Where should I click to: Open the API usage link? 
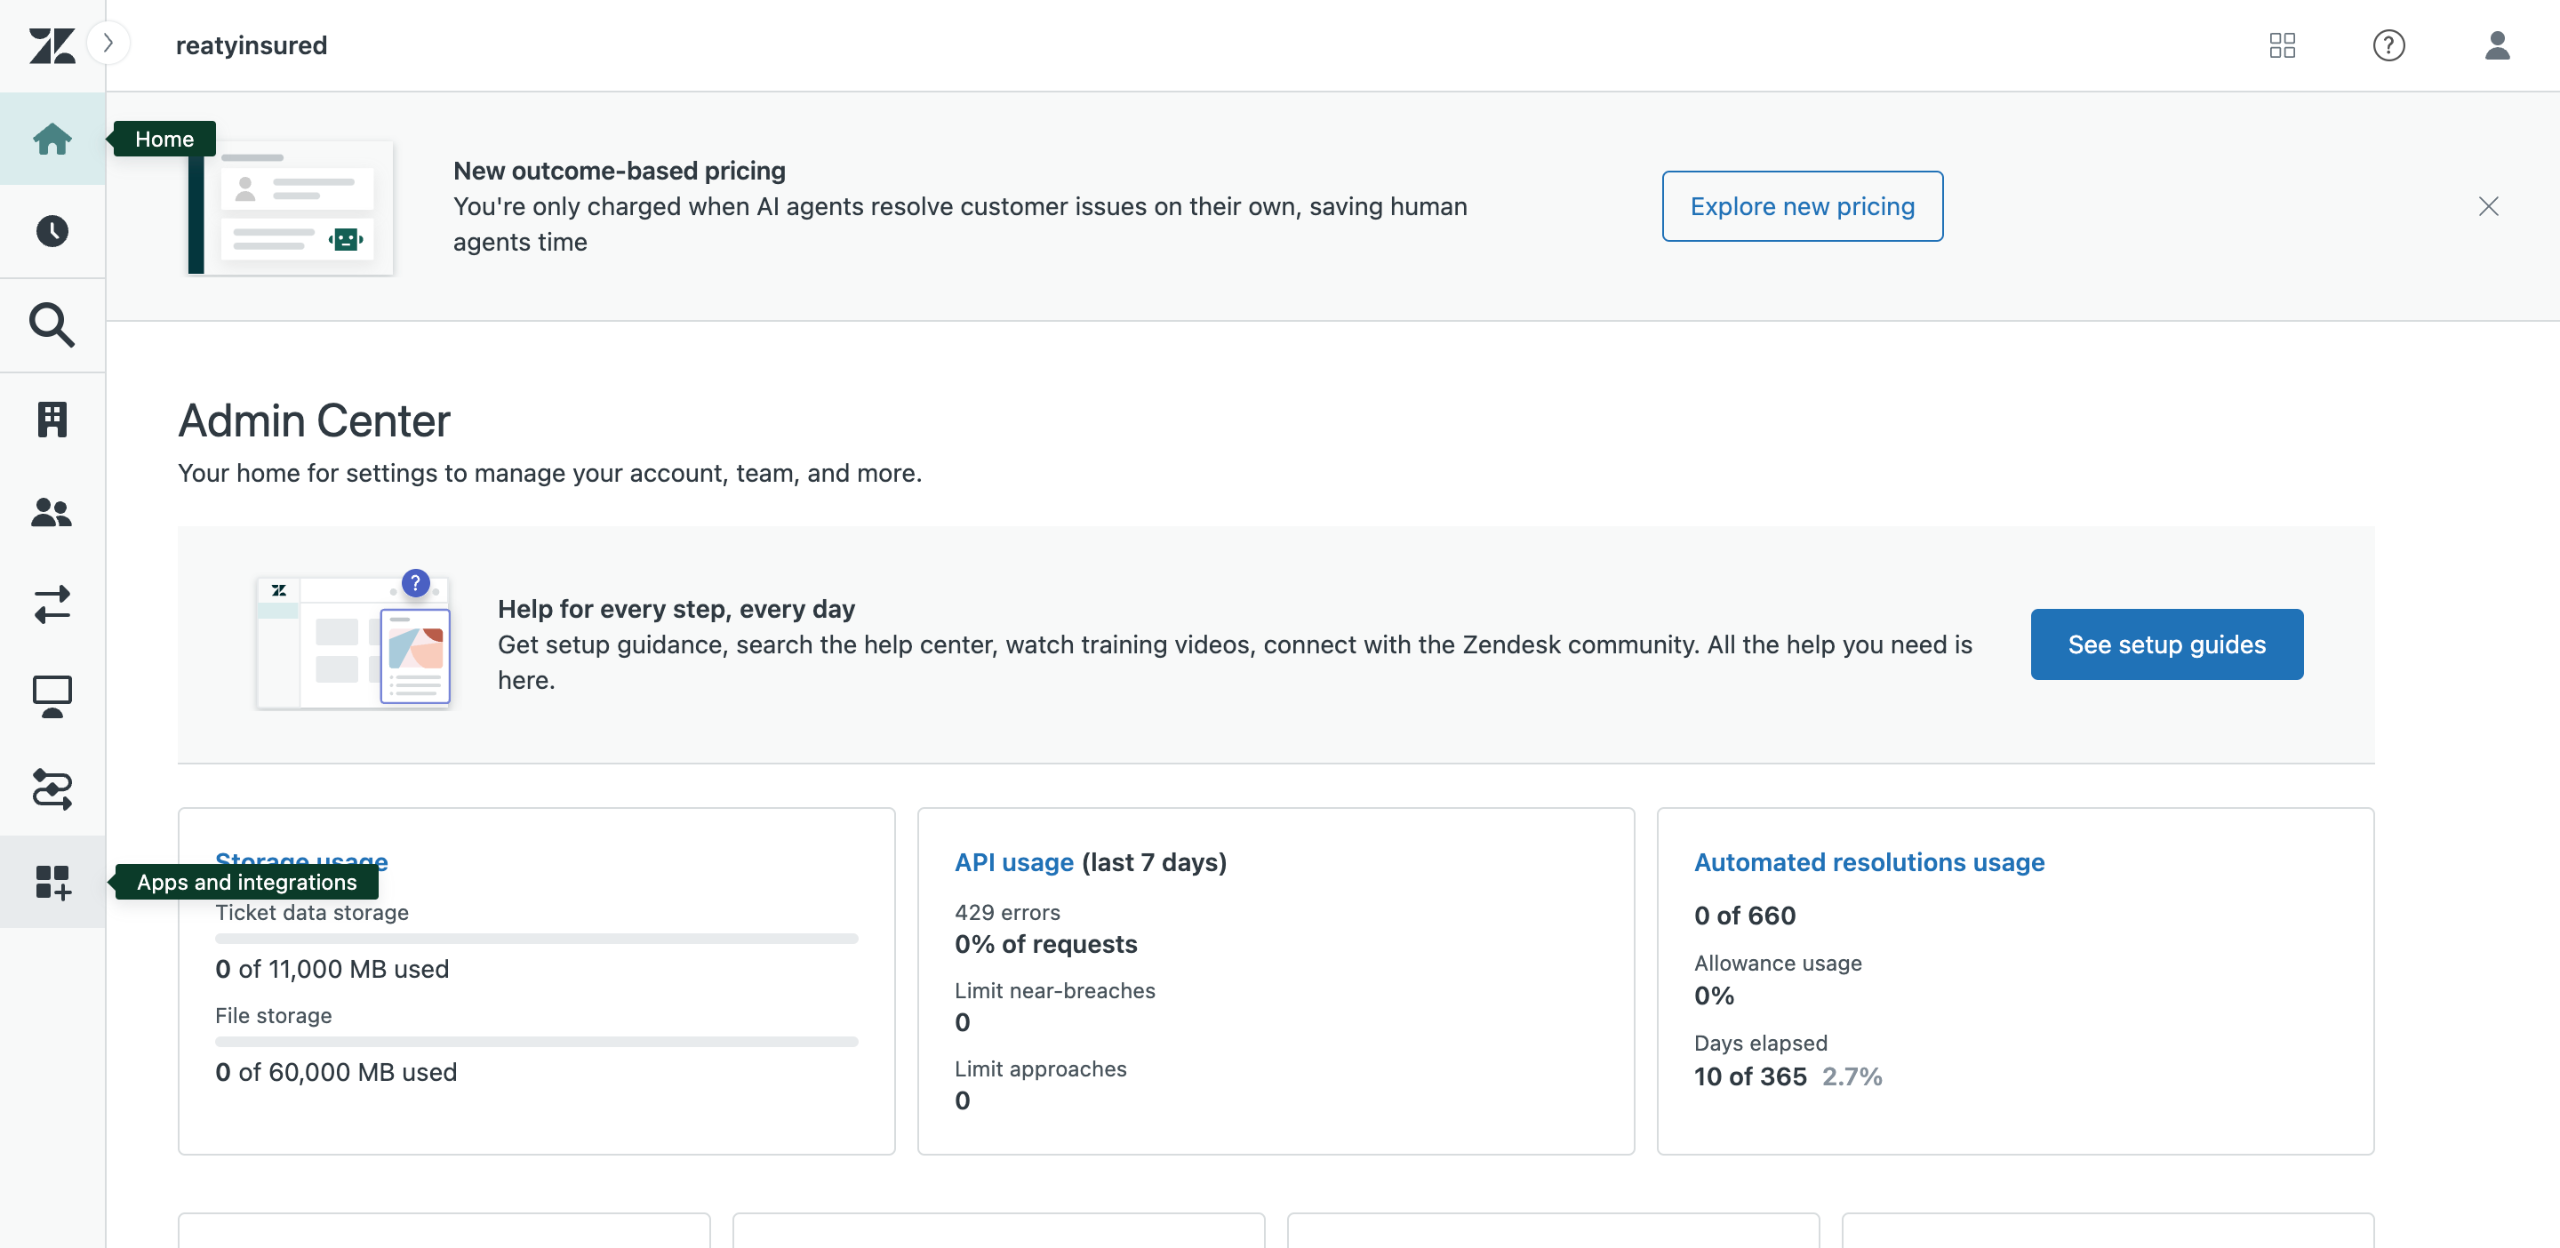[x=1014, y=862]
